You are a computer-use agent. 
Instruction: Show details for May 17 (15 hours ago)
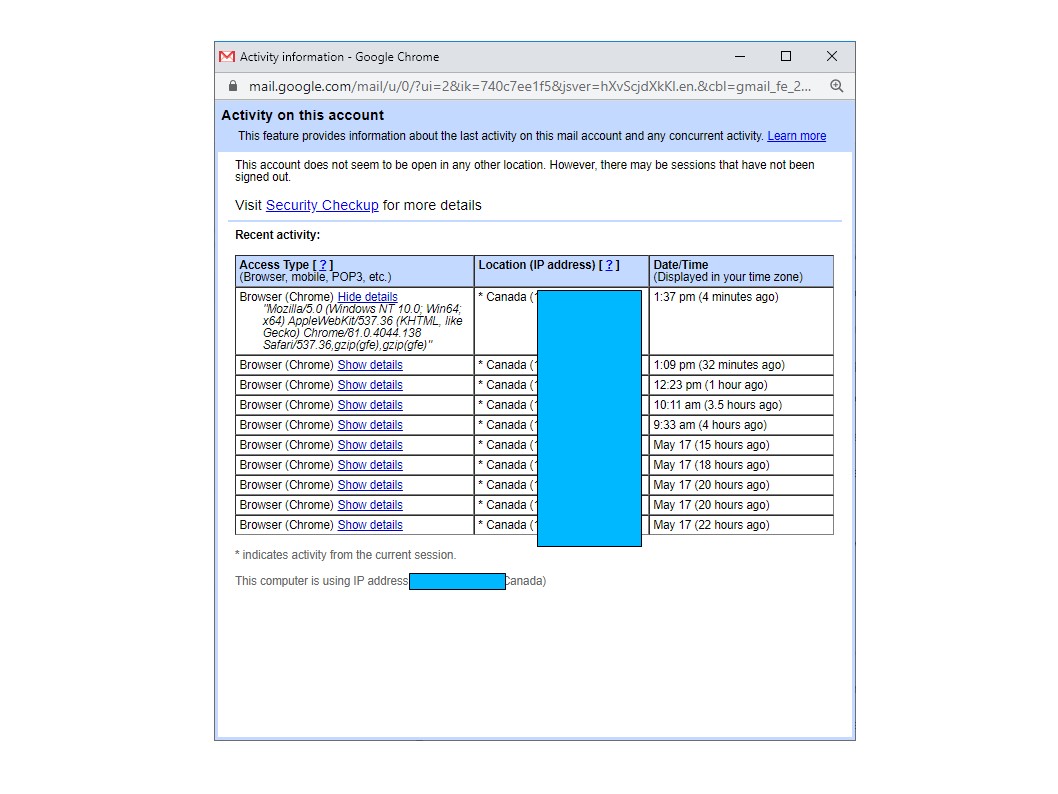pos(370,445)
